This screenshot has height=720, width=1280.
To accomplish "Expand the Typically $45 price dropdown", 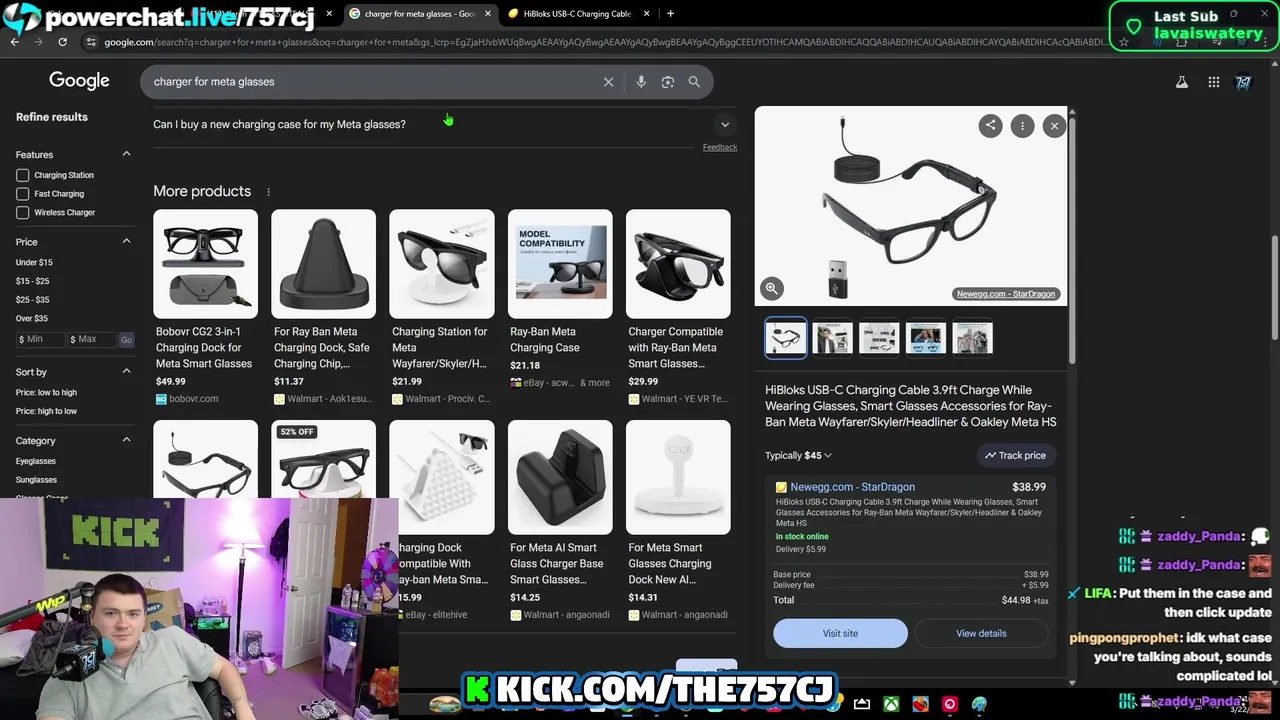I will [x=798, y=455].
